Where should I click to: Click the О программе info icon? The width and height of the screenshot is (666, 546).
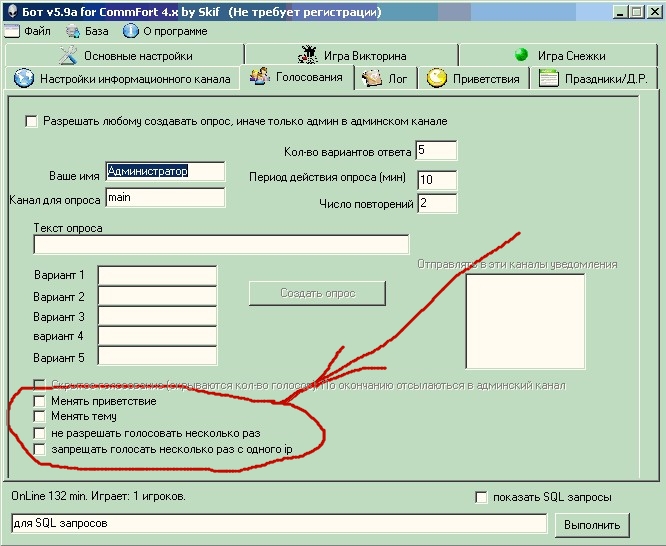tap(131, 31)
